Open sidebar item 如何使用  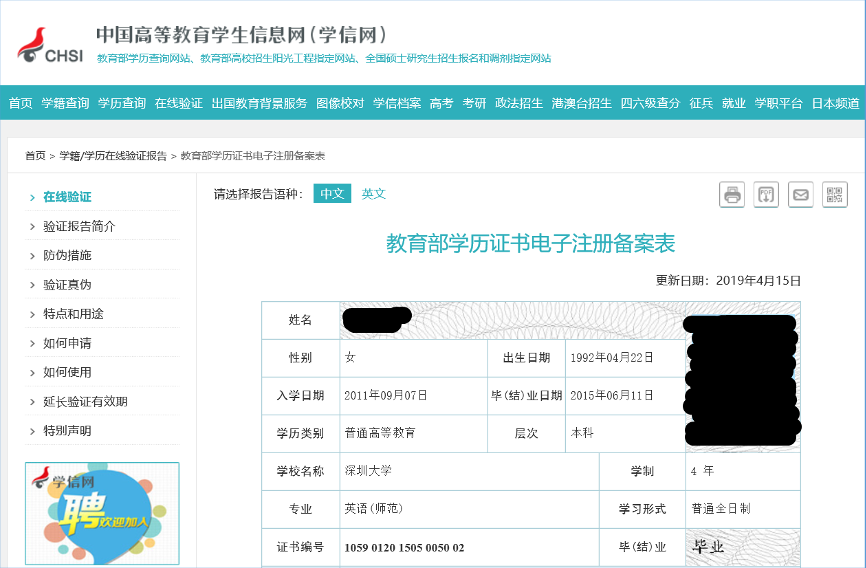[67, 372]
